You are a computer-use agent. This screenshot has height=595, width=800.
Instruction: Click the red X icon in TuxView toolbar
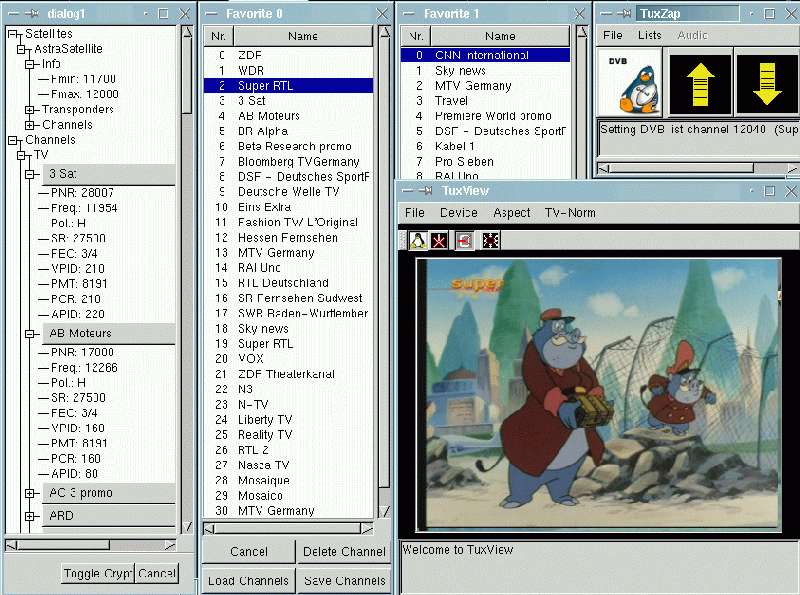tap(440, 240)
